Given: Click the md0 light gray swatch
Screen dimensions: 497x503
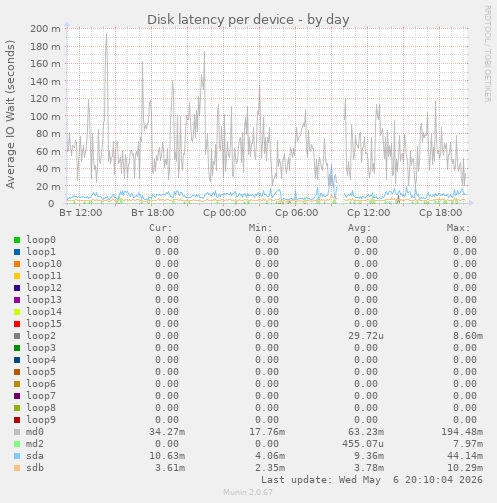Looking at the screenshot, I should tap(17, 432).
